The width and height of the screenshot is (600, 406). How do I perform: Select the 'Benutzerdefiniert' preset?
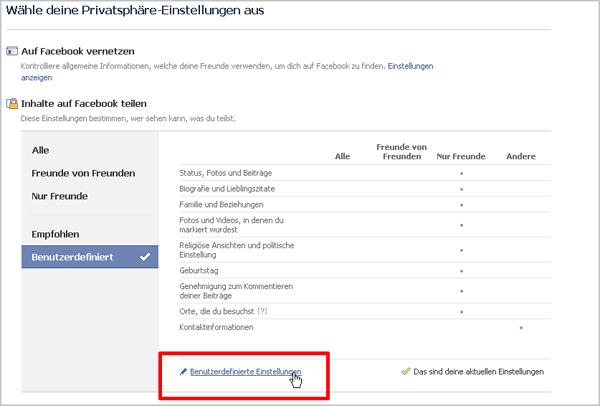(90, 257)
